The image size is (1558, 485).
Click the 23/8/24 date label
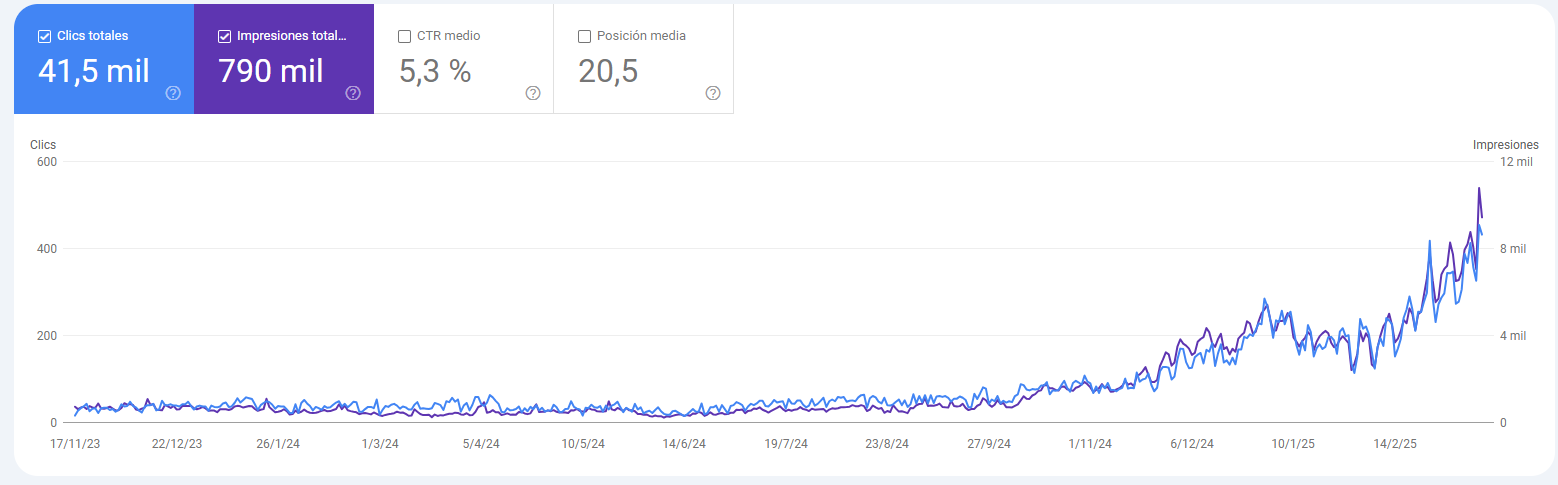point(887,443)
